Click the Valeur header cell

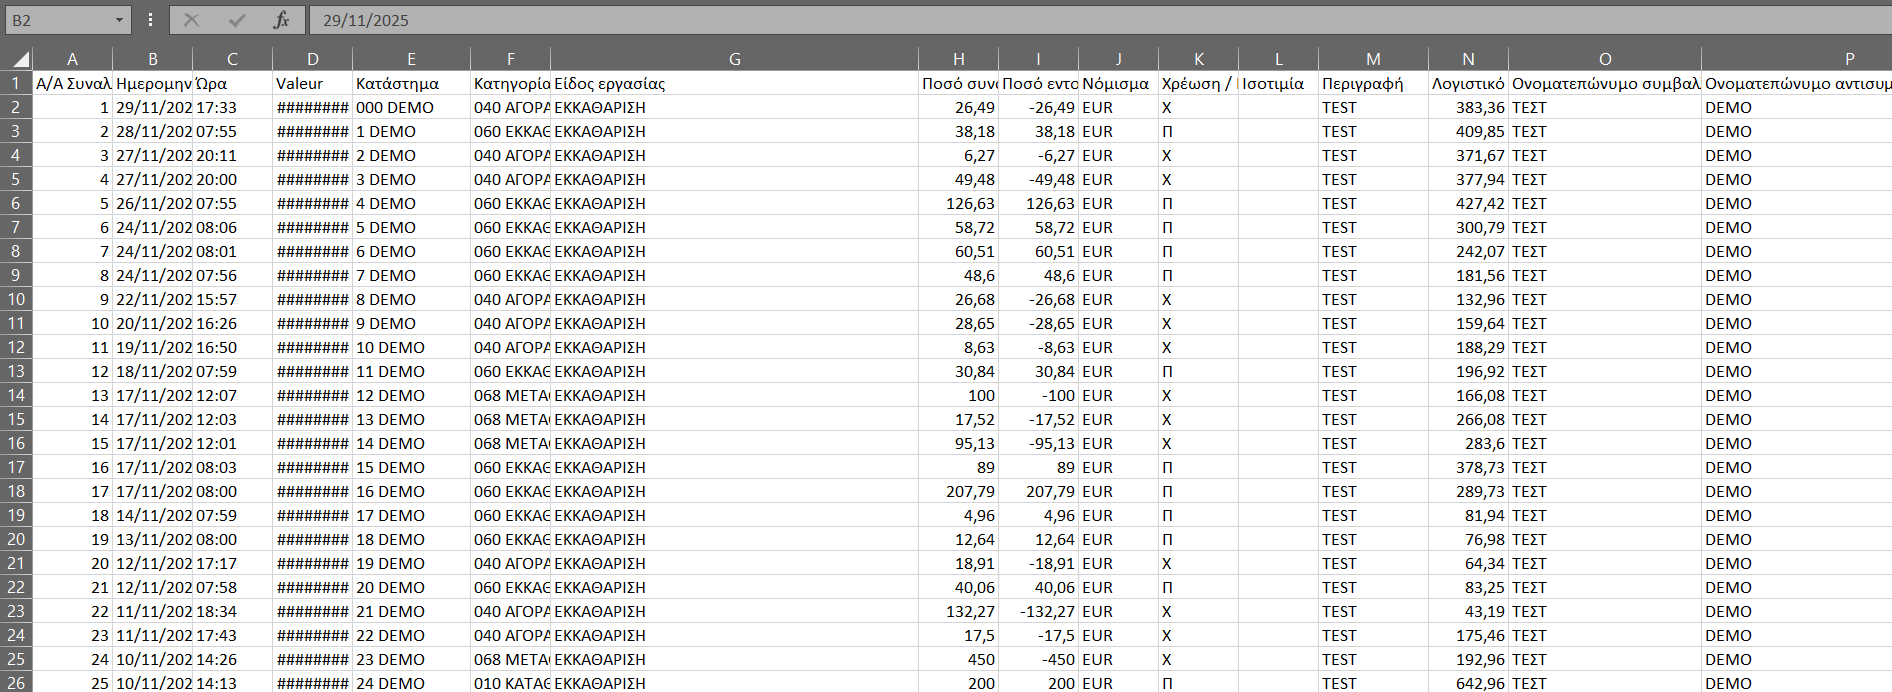tap(312, 84)
